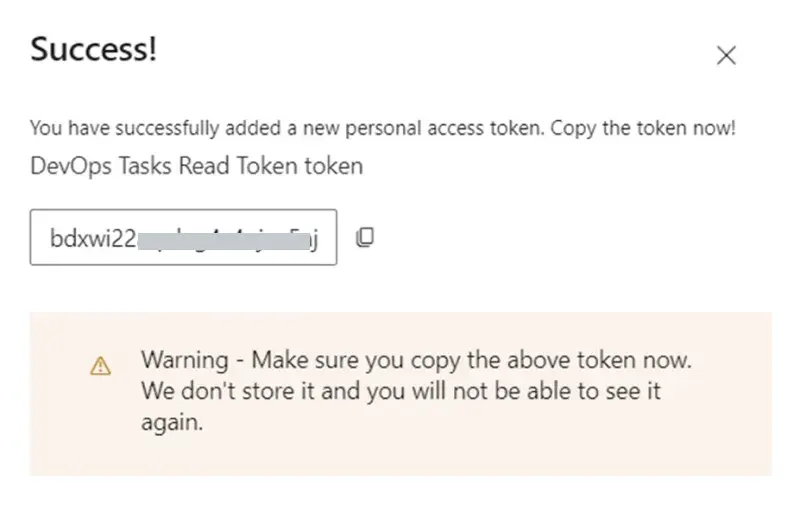800x523 pixels.
Task: Click the 'Copy the token now!' sentence
Action: tap(643, 128)
